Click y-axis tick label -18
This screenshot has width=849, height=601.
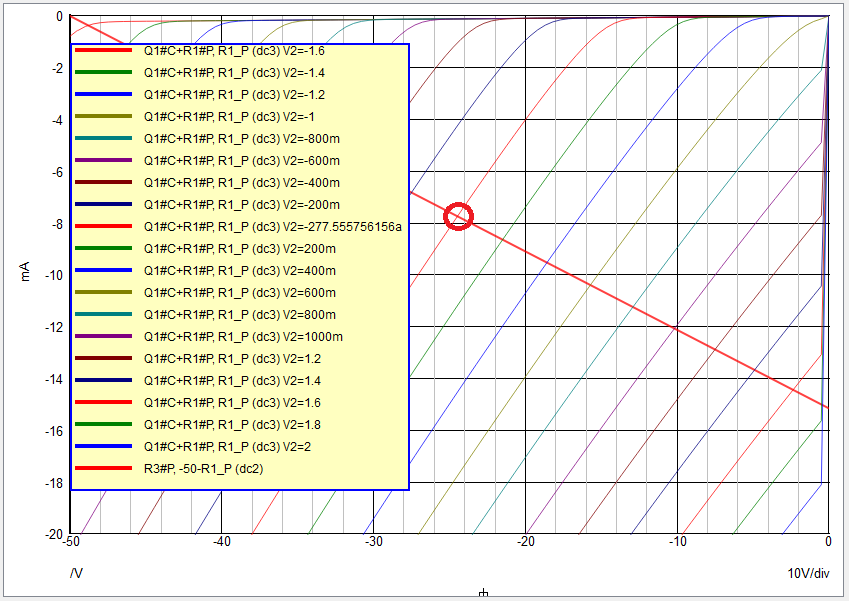click(x=54, y=484)
